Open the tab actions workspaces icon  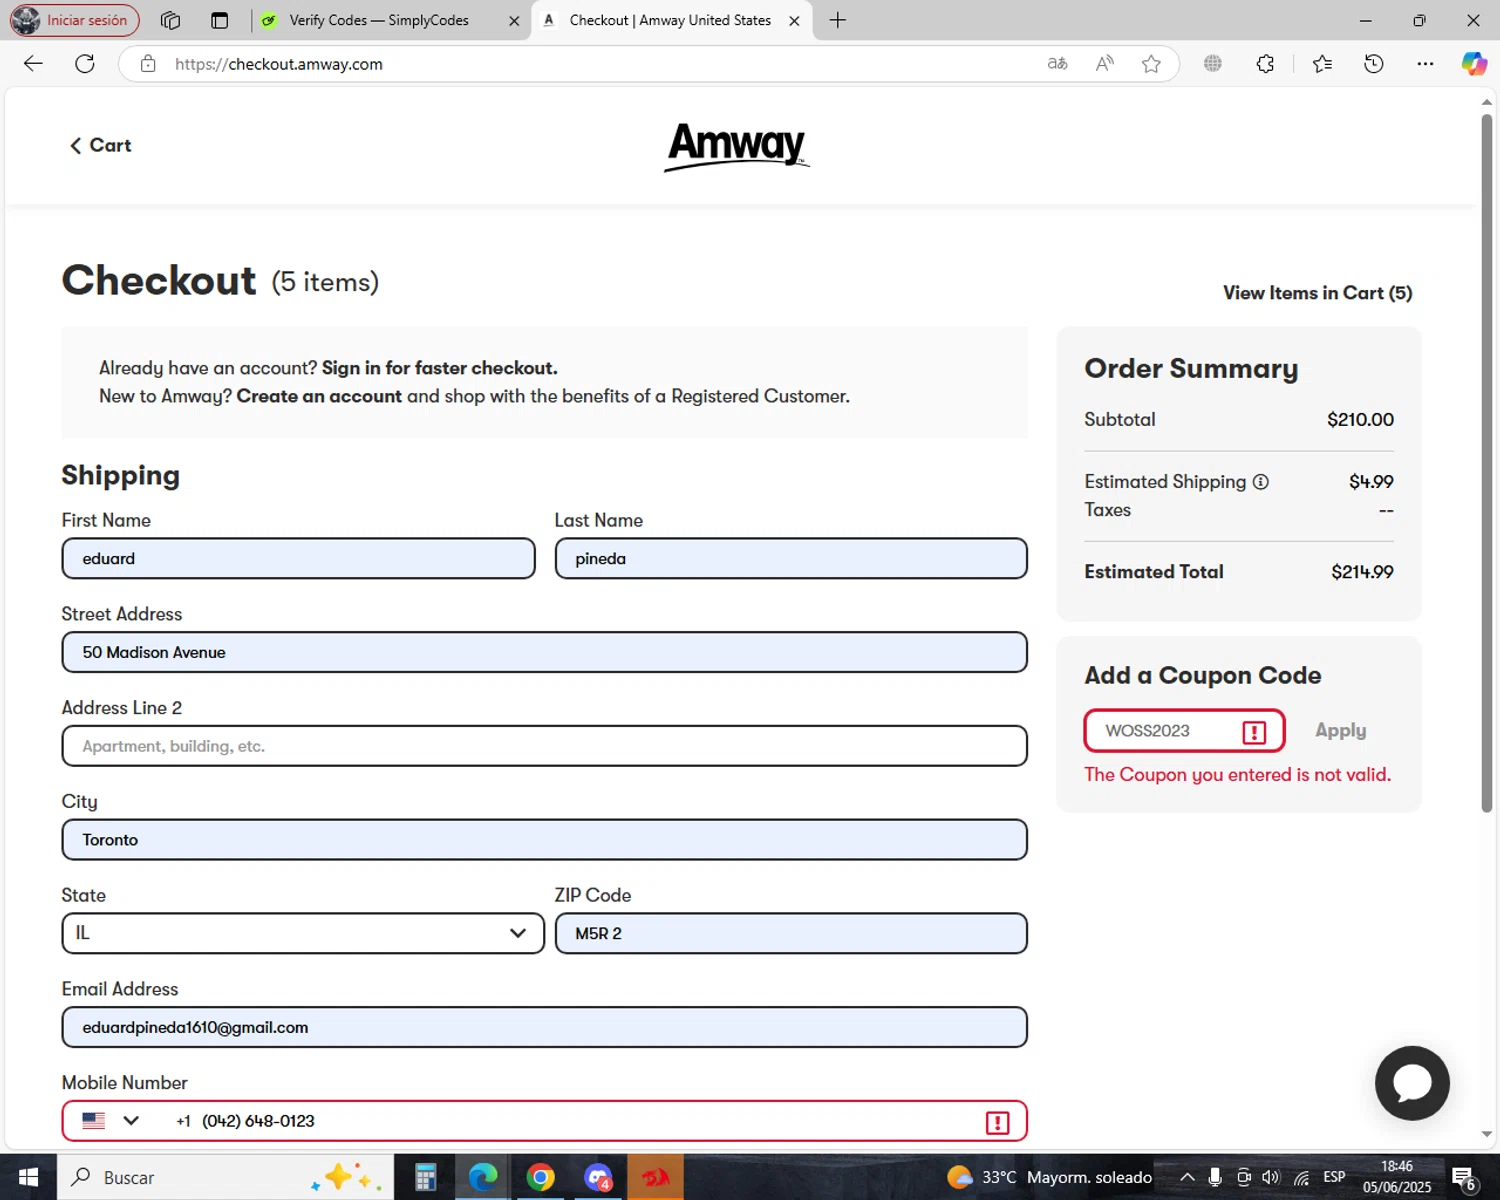pos(170,20)
